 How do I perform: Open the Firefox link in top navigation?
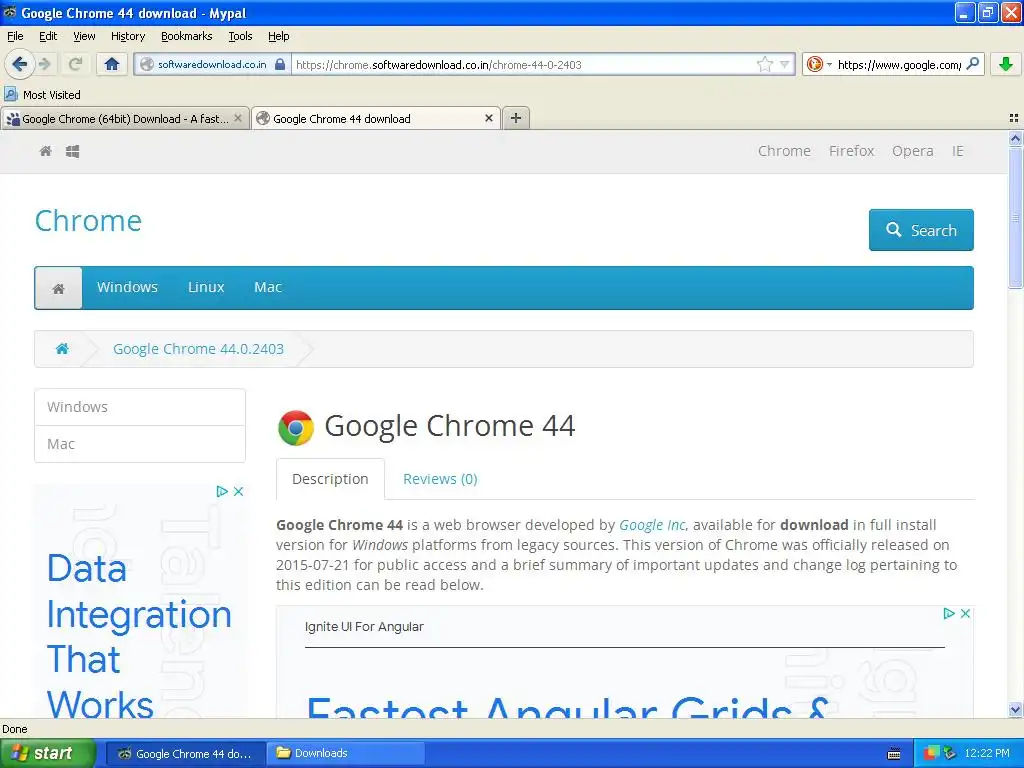(x=851, y=151)
